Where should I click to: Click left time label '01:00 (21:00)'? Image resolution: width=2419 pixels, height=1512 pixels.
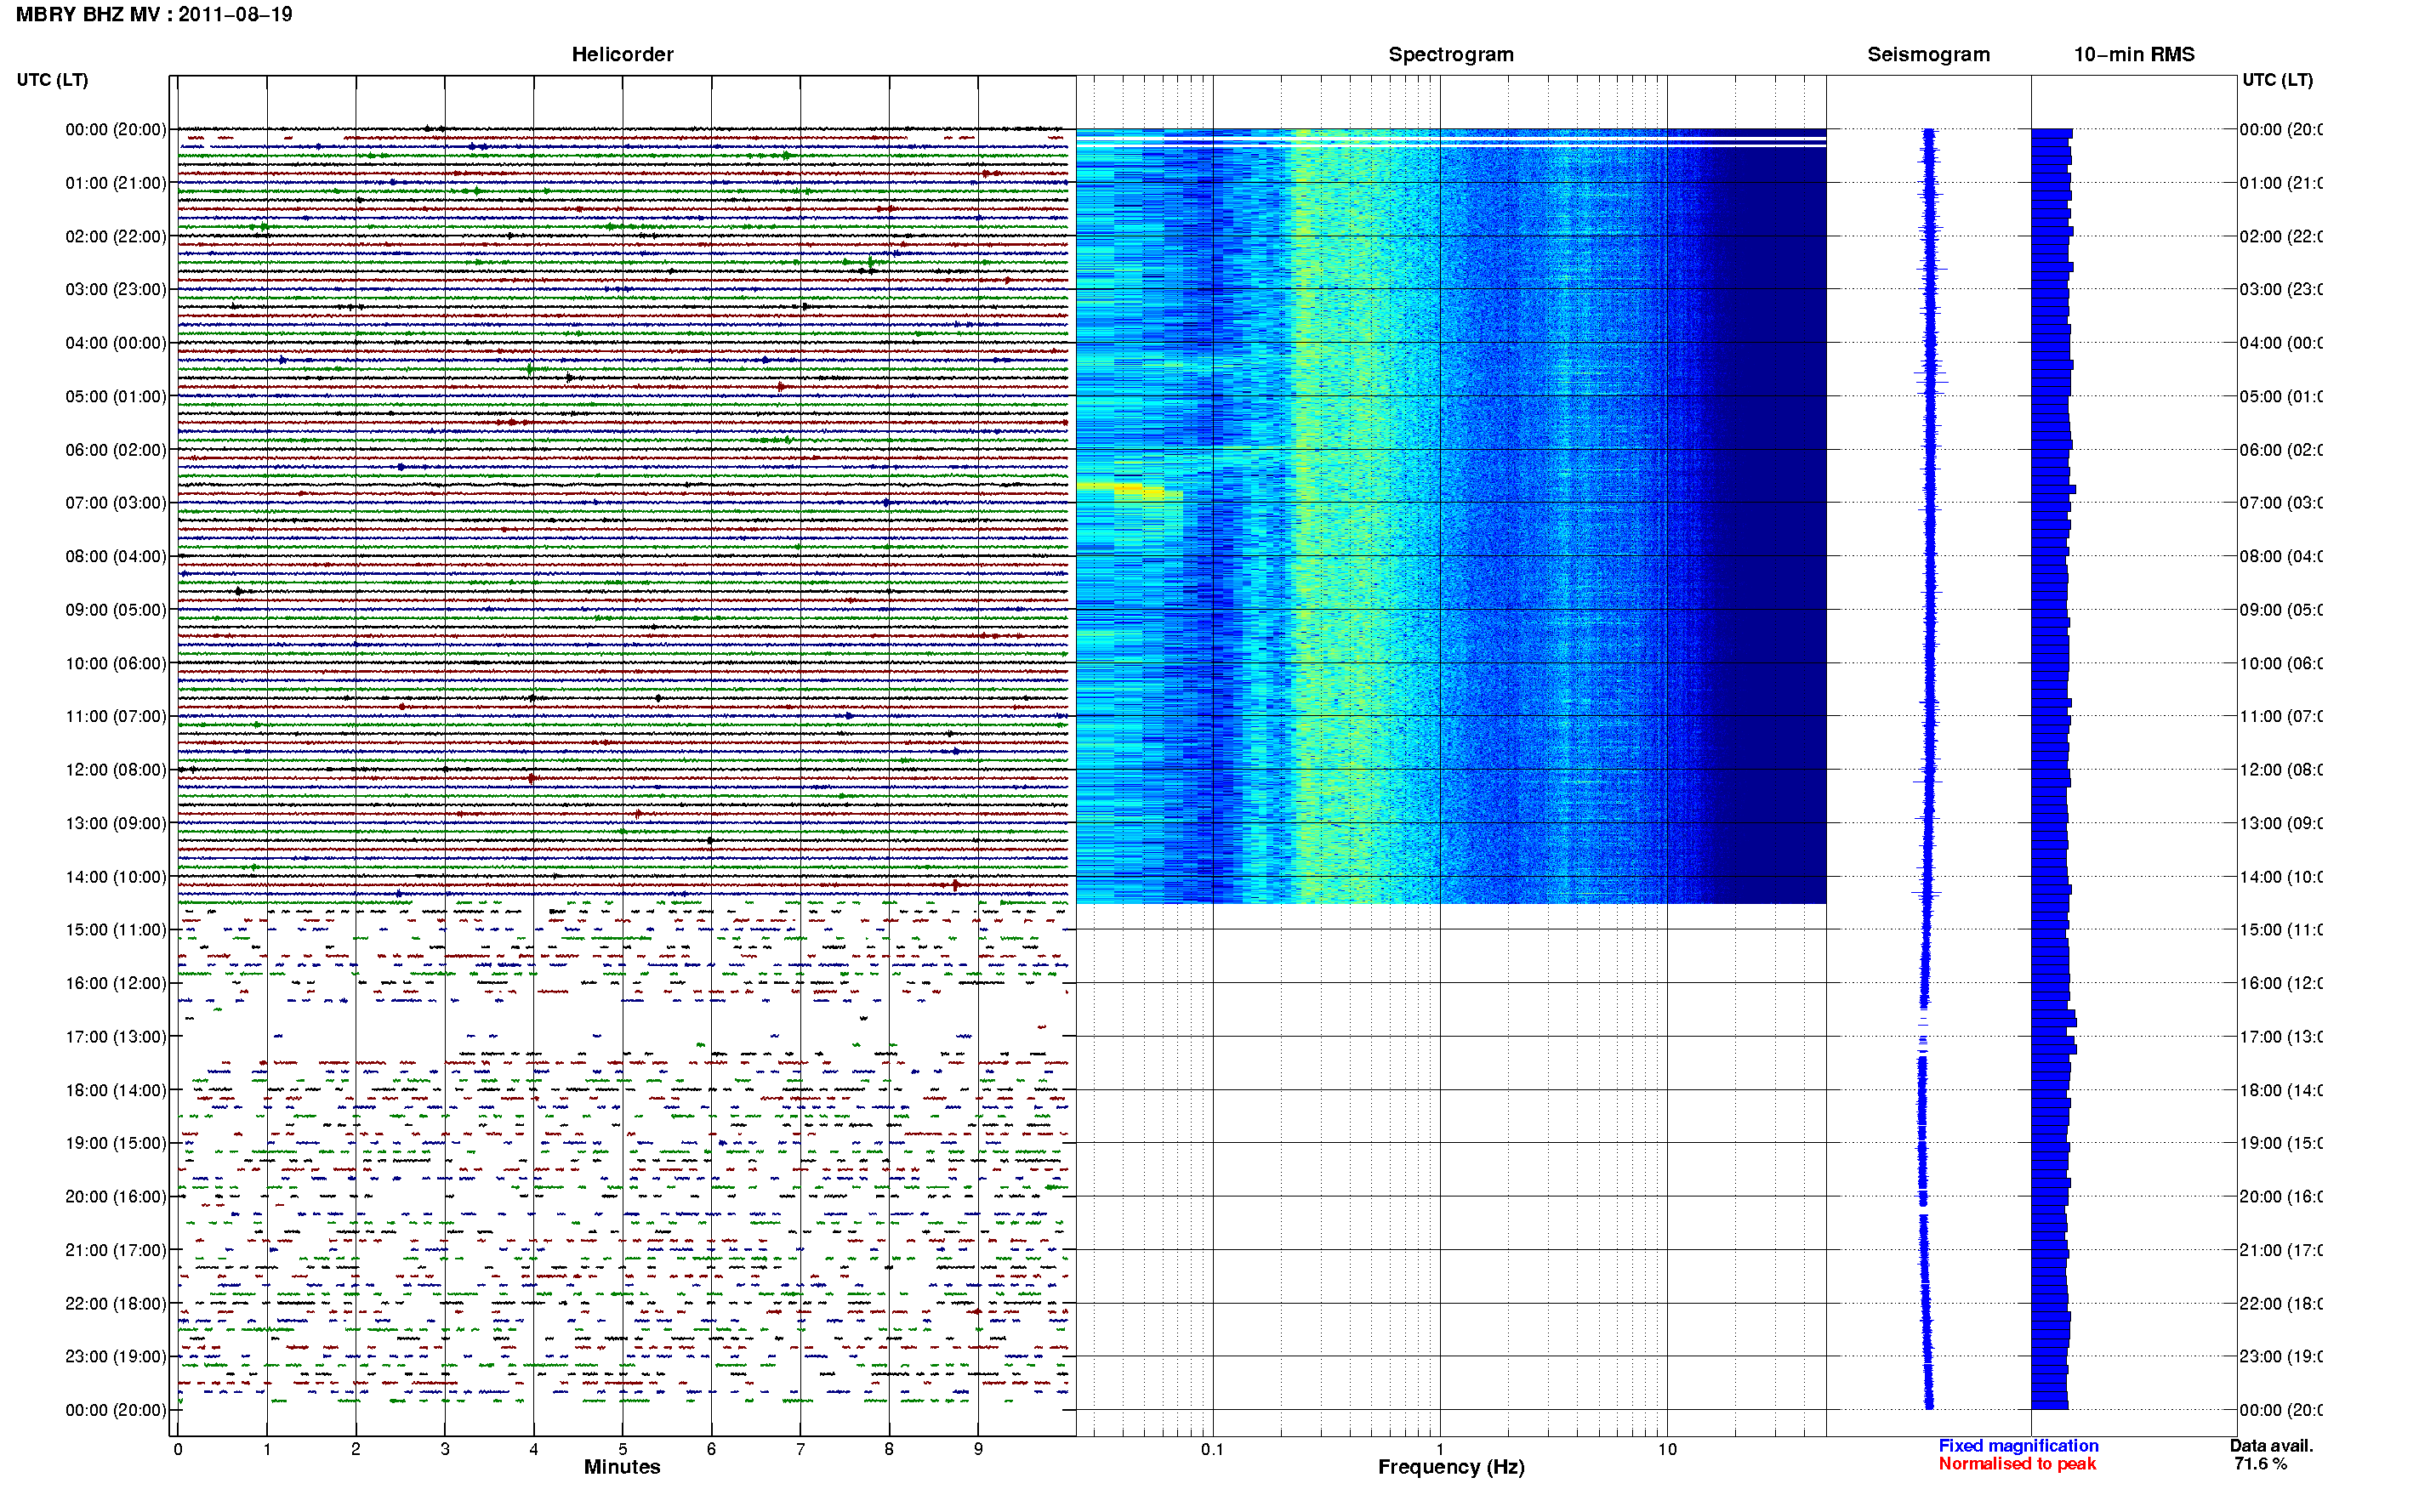pyautogui.click(x=116, y=183)
